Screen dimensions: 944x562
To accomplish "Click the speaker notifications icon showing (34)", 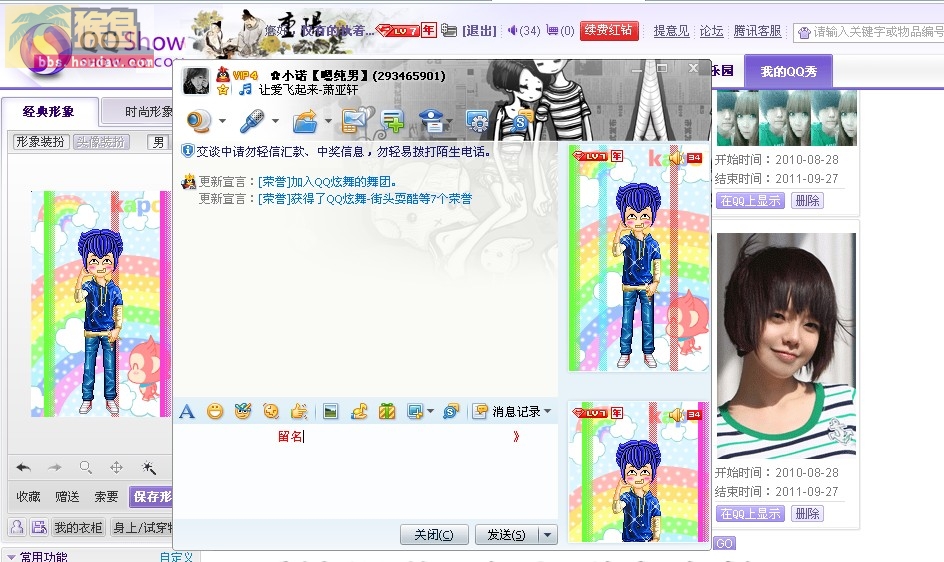I will (512, 30).
